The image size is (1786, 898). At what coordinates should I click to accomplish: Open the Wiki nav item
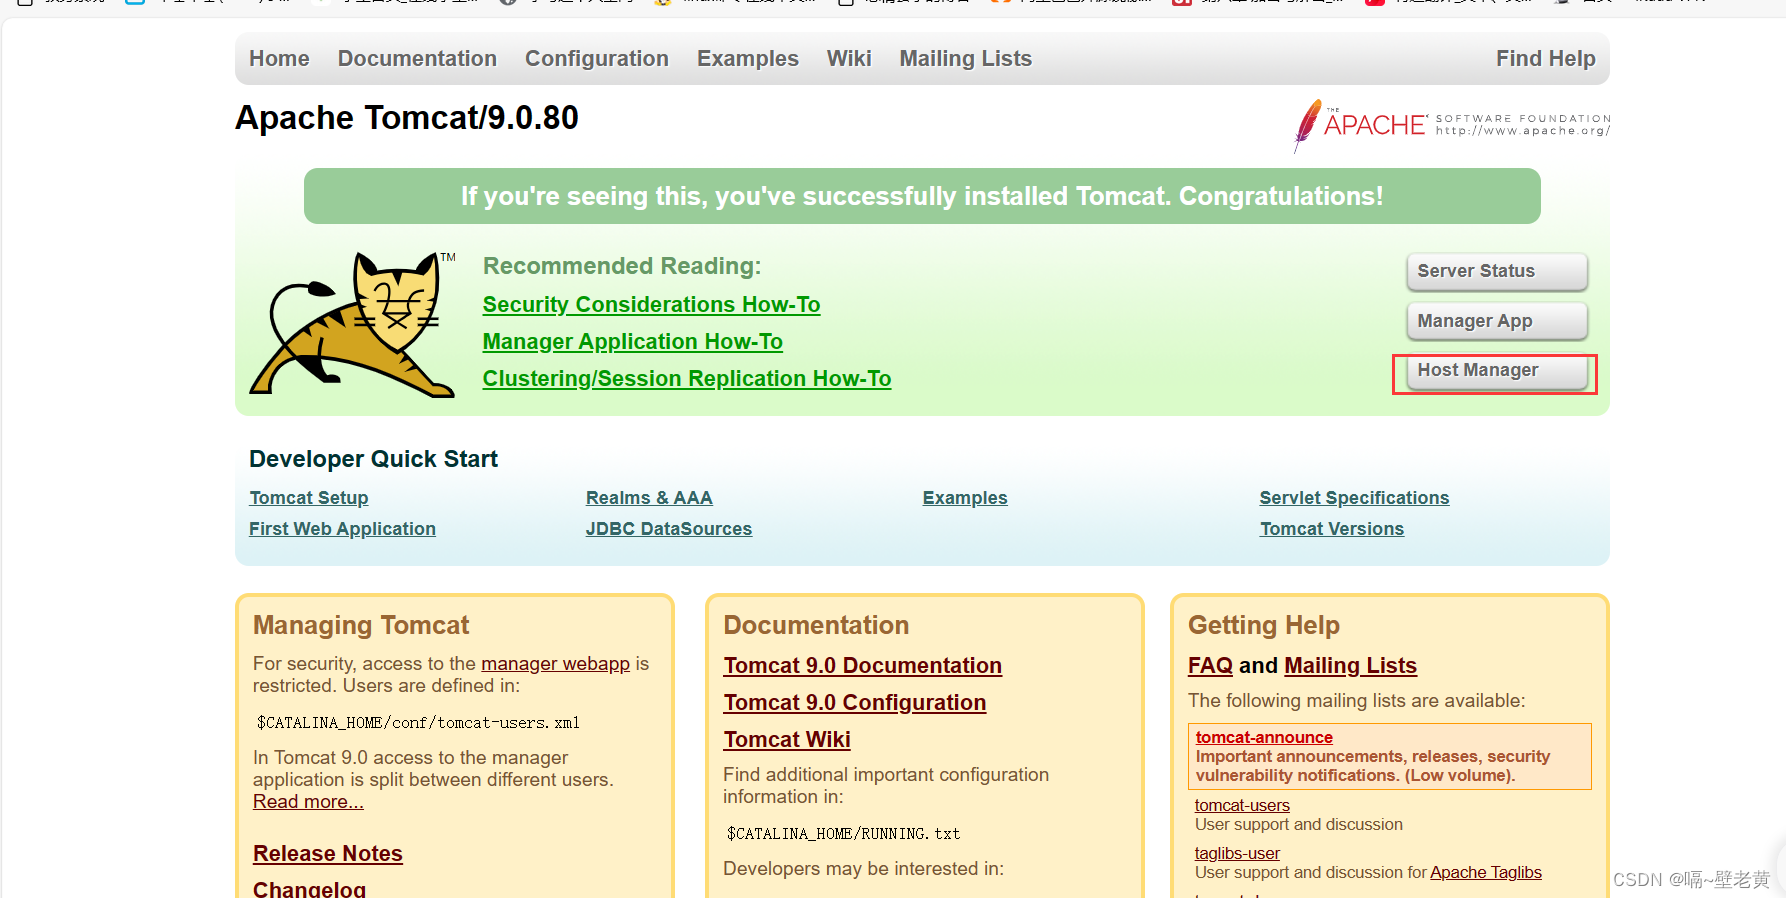(849, 59)
